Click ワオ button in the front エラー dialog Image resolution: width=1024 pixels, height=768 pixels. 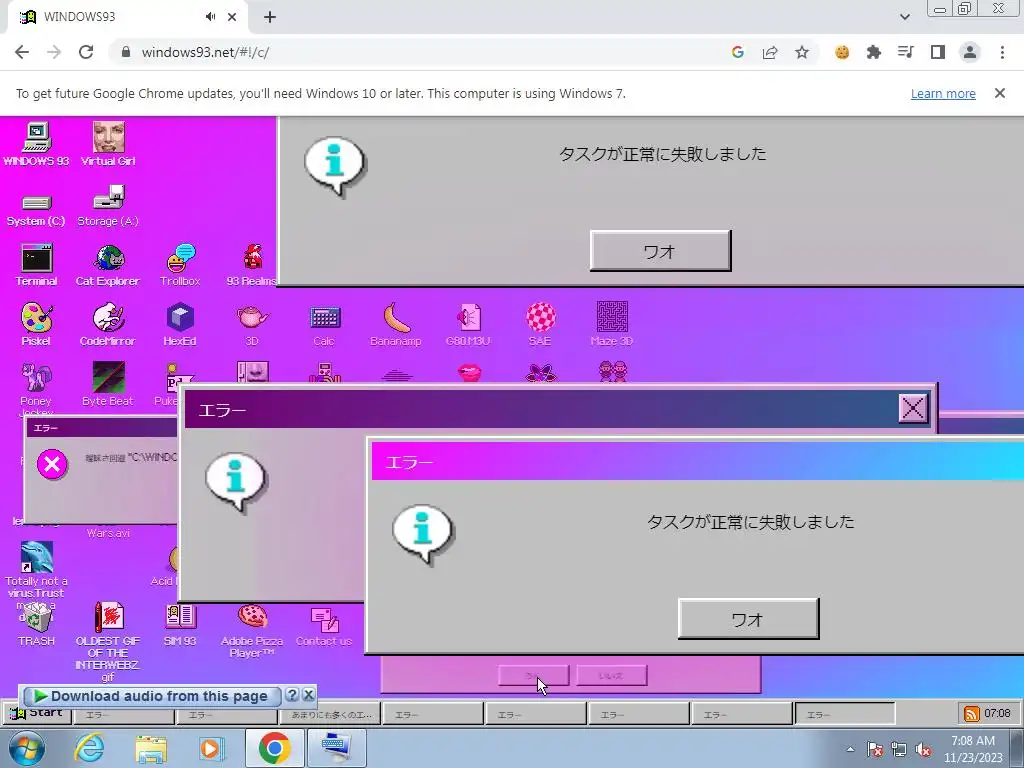click(748, 618)
